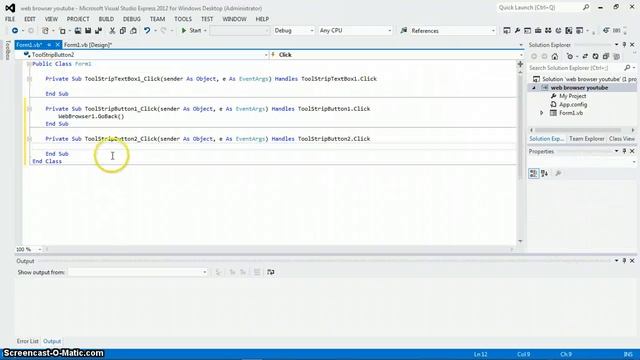Screen dimensions: 640x360
Task: Open the TEAM menu
Action: pyautogui.click(x=157, y=19)
